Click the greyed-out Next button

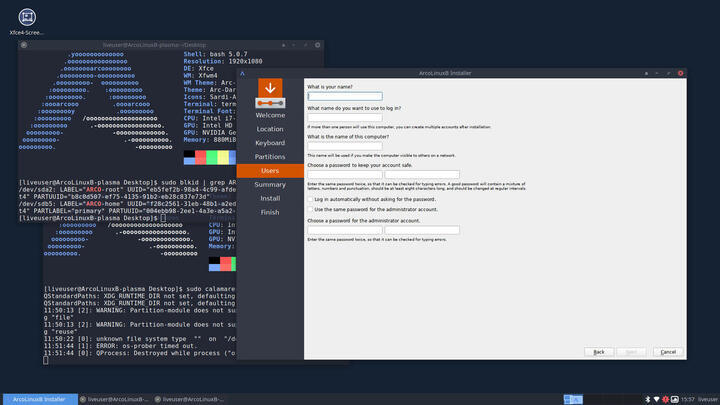(x=631, y=352)
